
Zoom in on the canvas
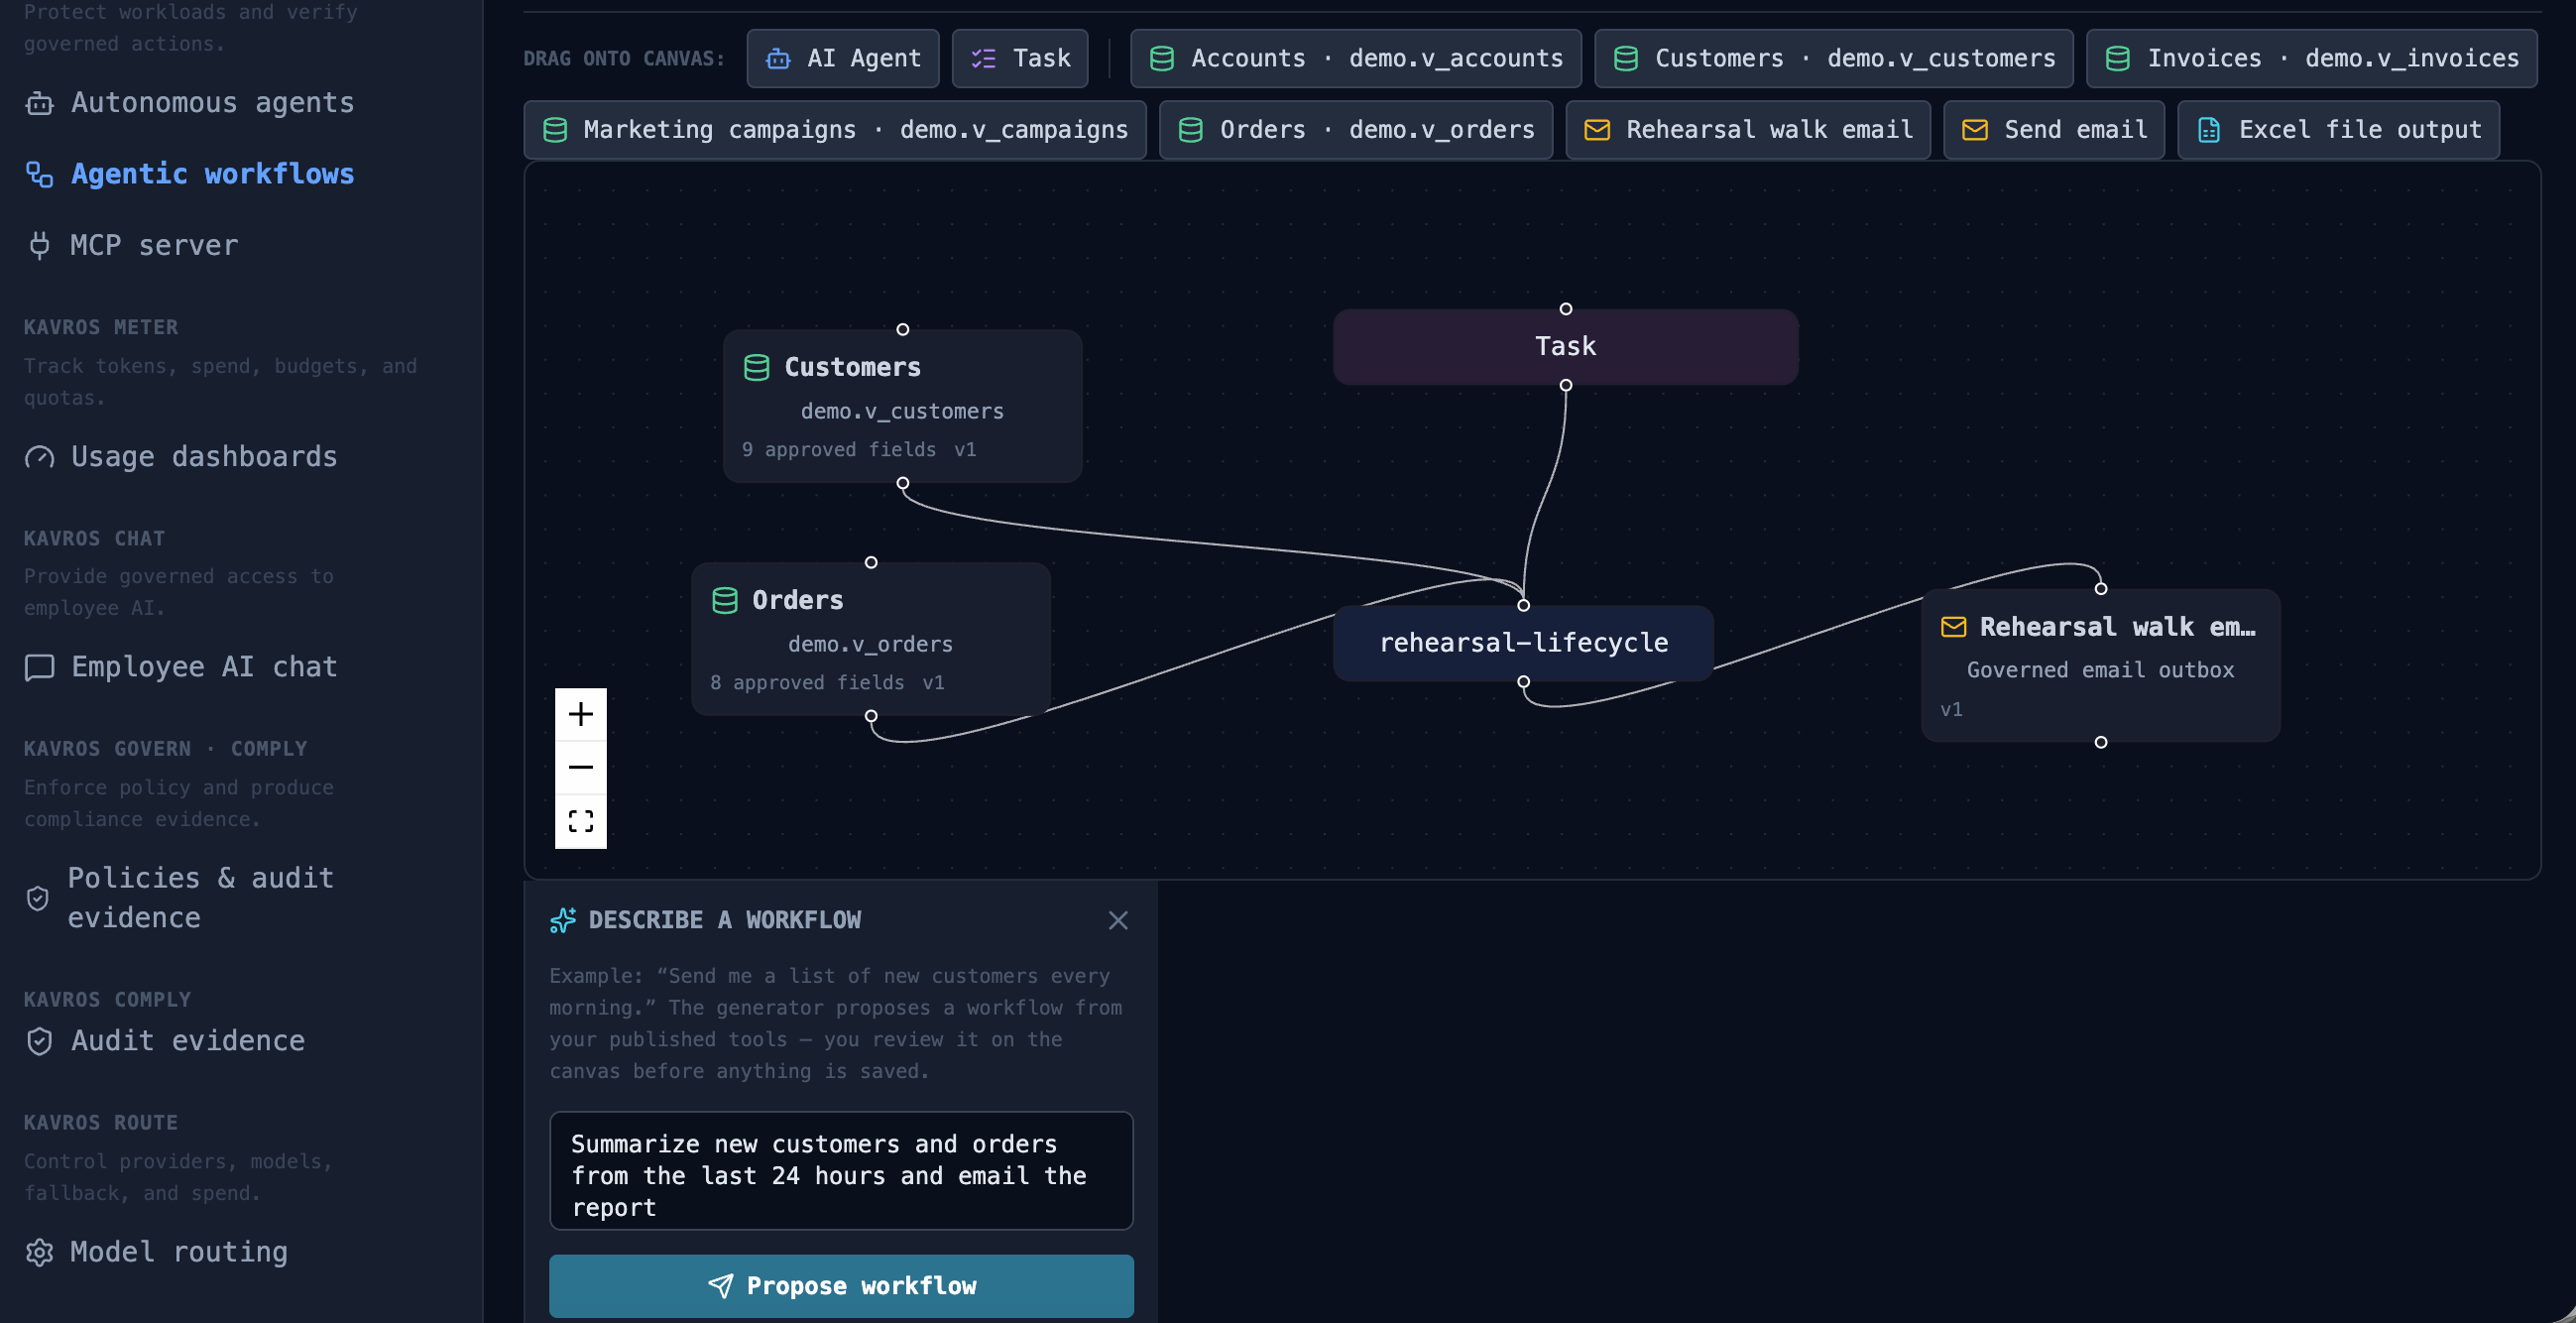pos(581,714)
